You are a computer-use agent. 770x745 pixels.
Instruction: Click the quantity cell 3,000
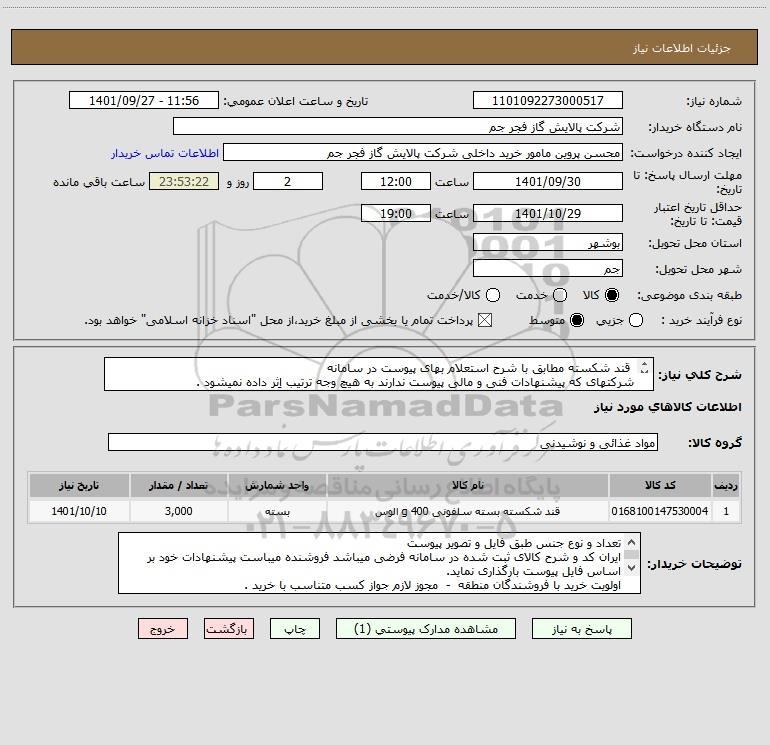point(179,511)
